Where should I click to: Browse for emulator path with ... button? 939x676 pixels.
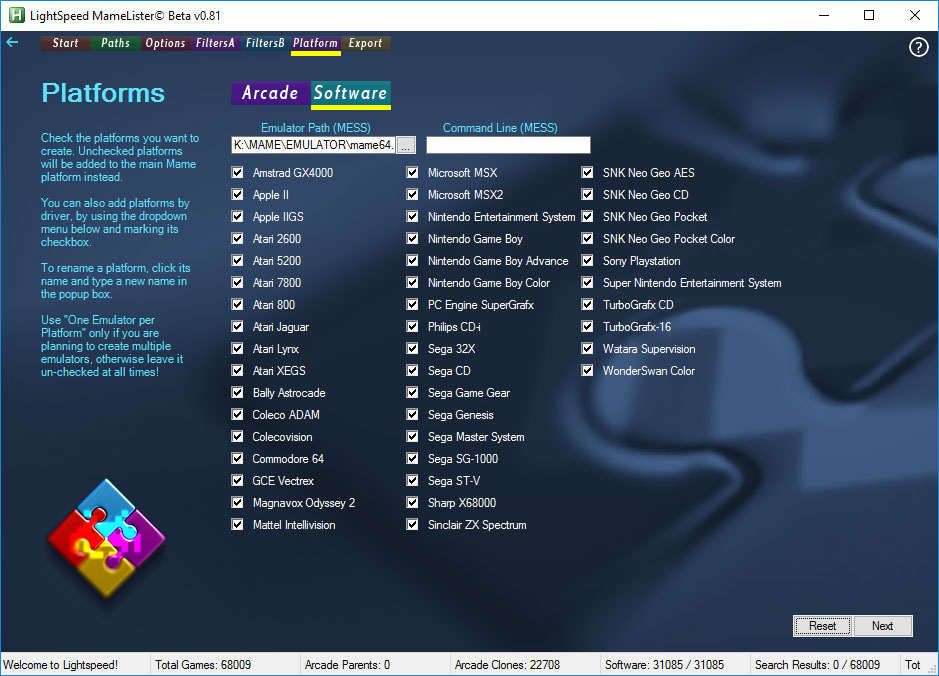(406, 145)
